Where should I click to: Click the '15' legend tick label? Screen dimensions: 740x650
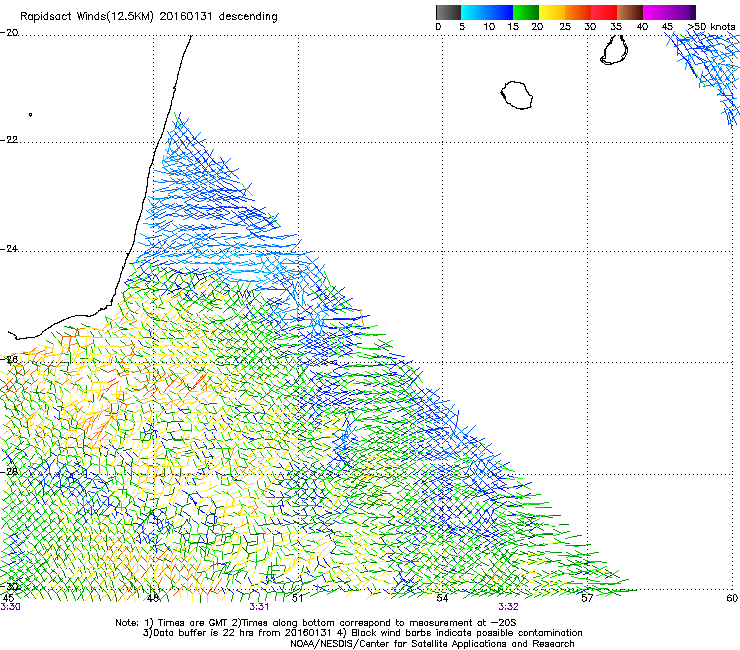tap(513, 27)
